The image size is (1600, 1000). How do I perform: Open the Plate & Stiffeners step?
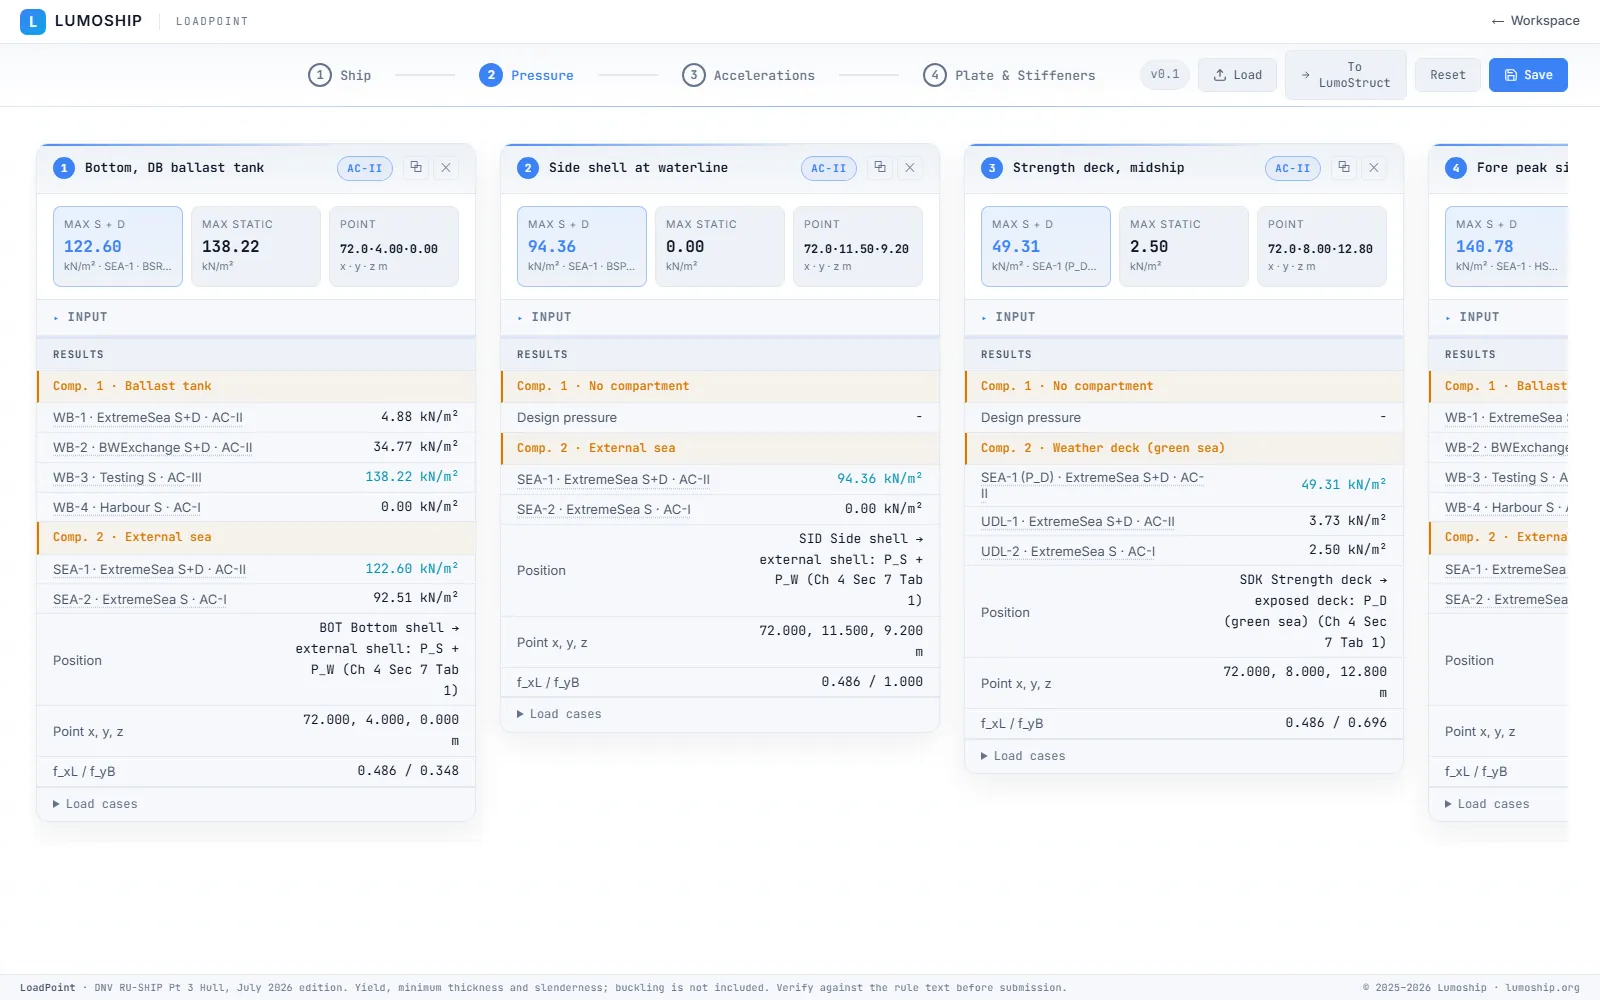click(x=1009, y=75)
